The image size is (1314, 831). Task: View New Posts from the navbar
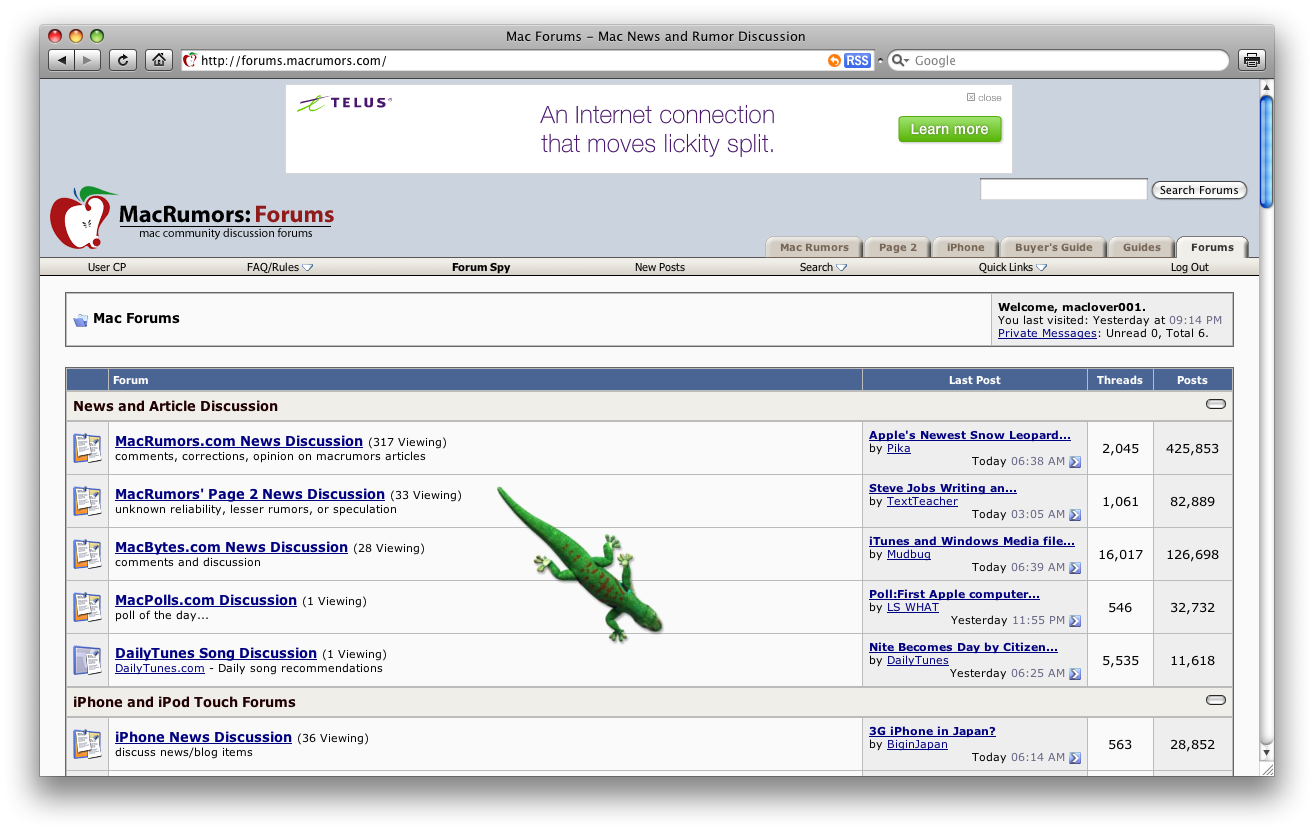click(660, 267)
